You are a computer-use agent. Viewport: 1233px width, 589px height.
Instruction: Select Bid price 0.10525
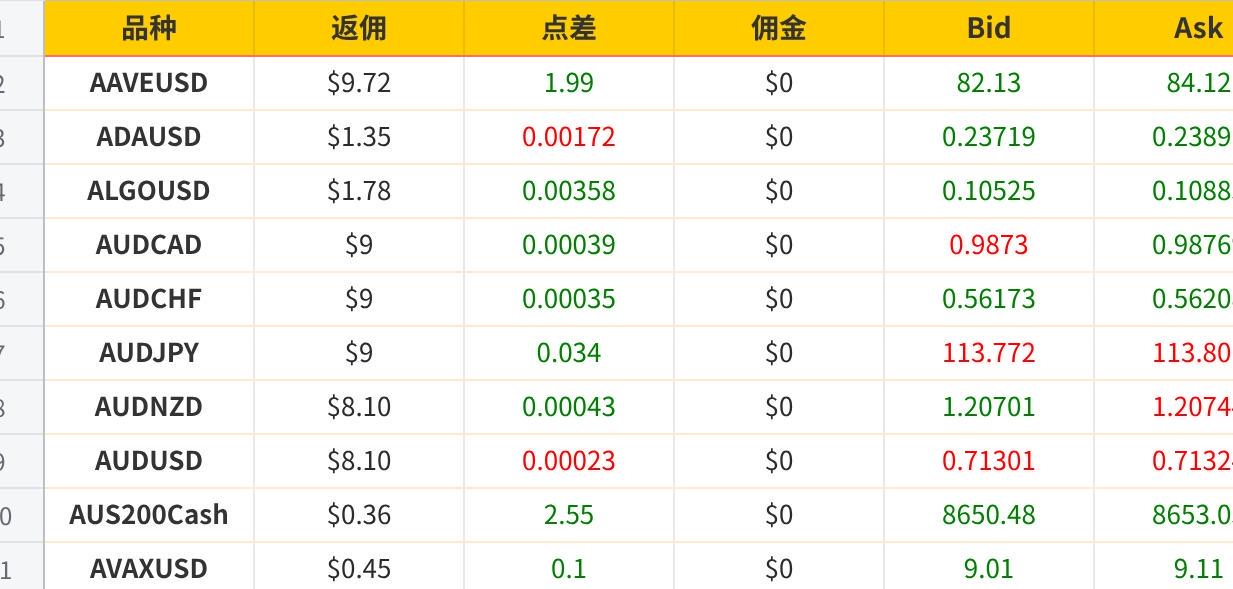pos(989,191)
